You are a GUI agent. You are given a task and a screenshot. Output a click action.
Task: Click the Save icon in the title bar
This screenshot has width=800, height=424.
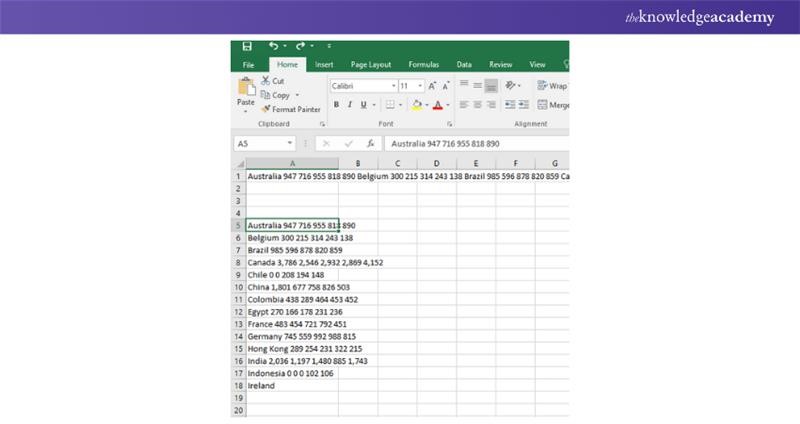247,46
